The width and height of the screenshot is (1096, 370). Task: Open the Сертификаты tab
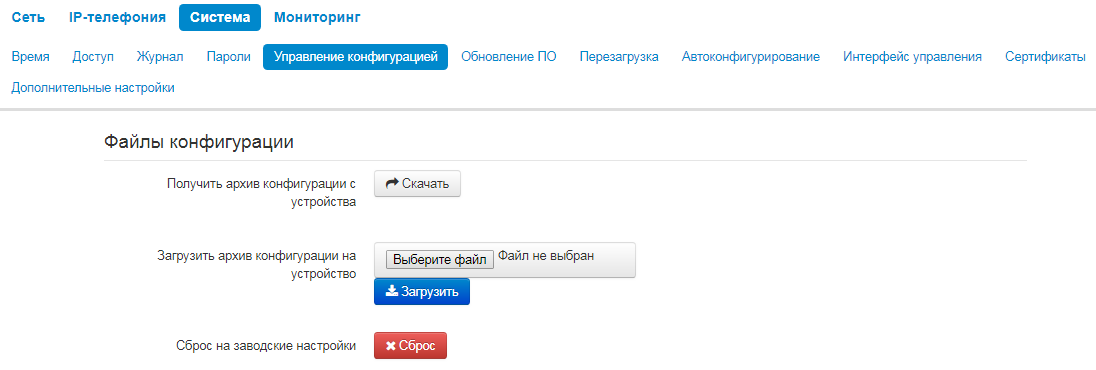pyautogui.click(x=1045, y=57)
